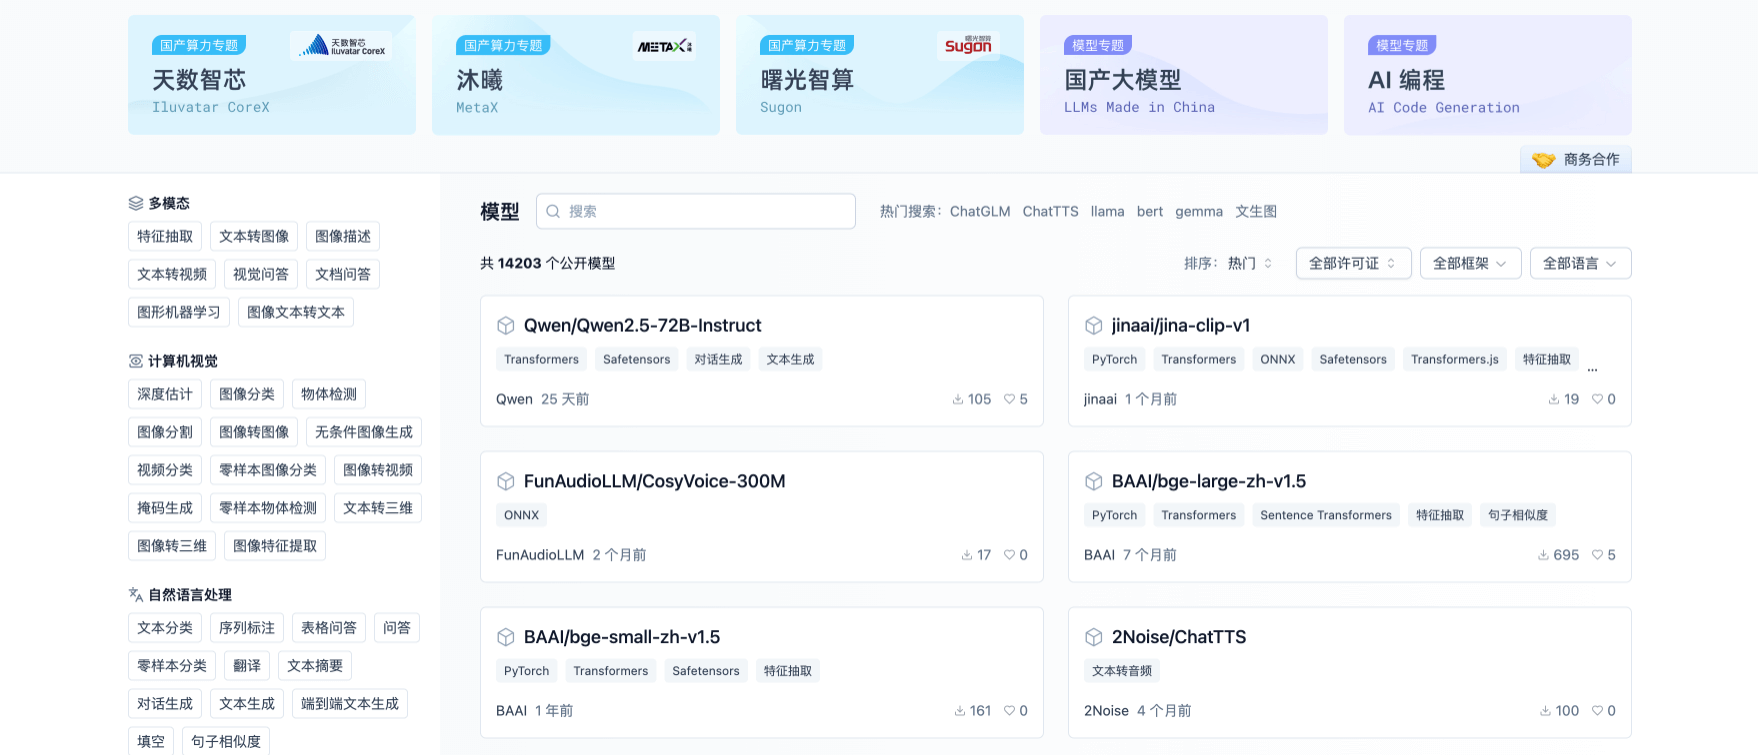
Task: Filter by 文本分类 task tag
Action: [165, 628]
